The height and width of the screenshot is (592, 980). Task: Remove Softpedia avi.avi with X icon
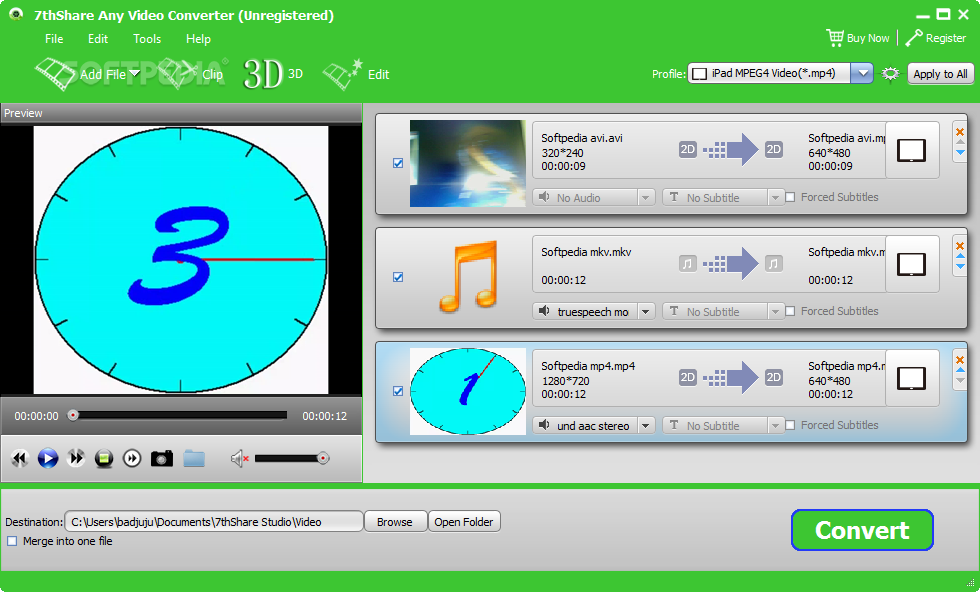click(960, 132)
